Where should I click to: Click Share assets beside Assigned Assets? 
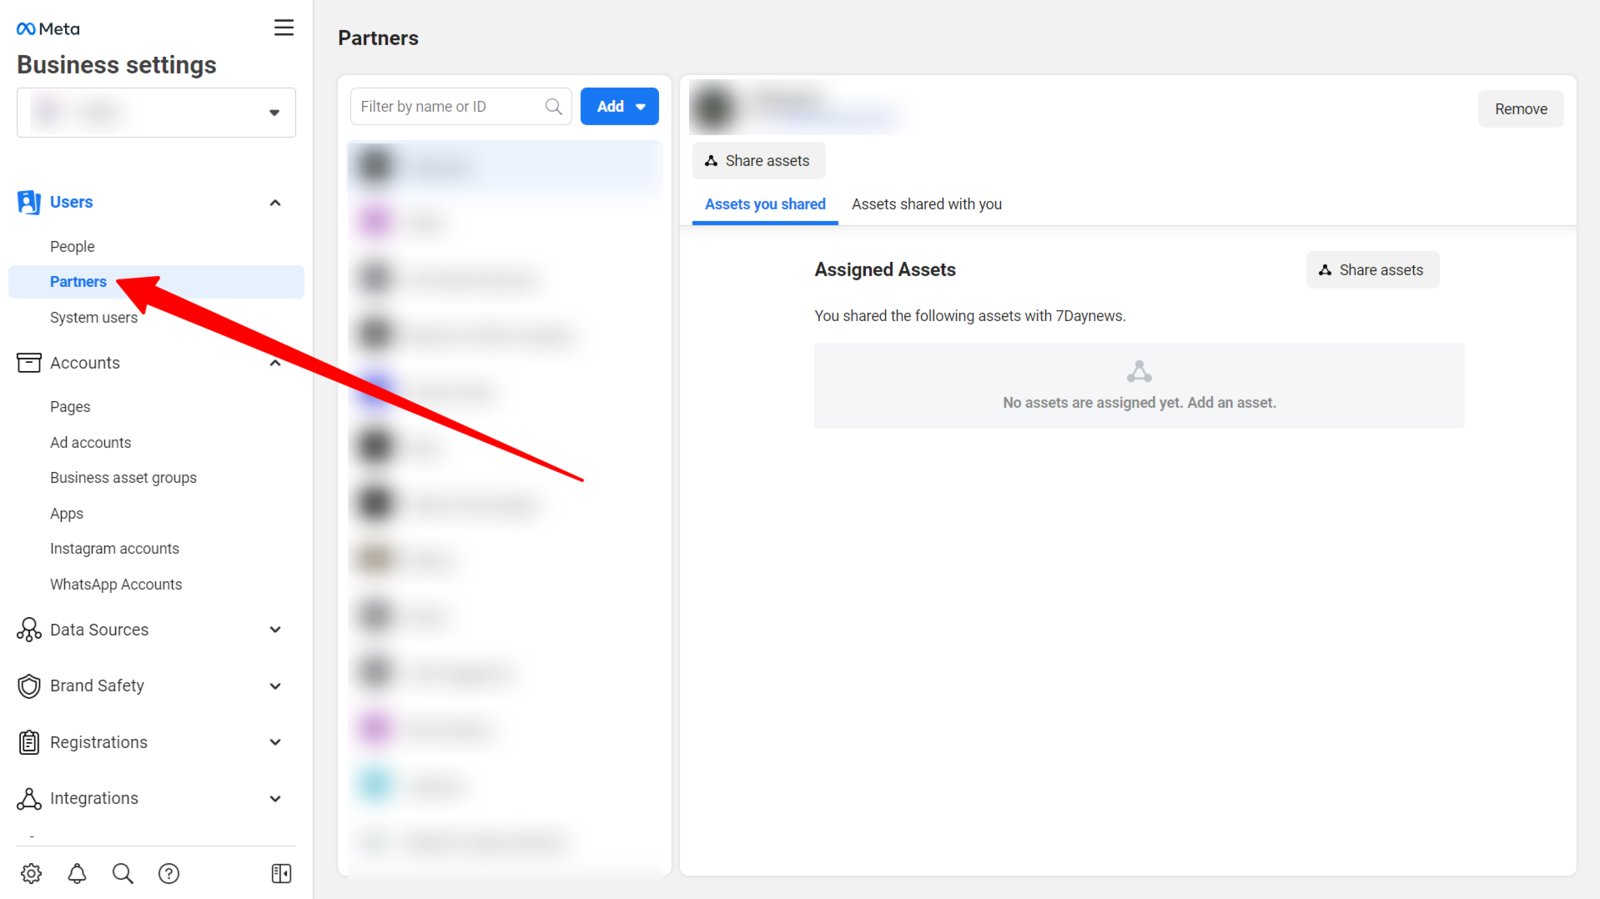point(1372,270)
